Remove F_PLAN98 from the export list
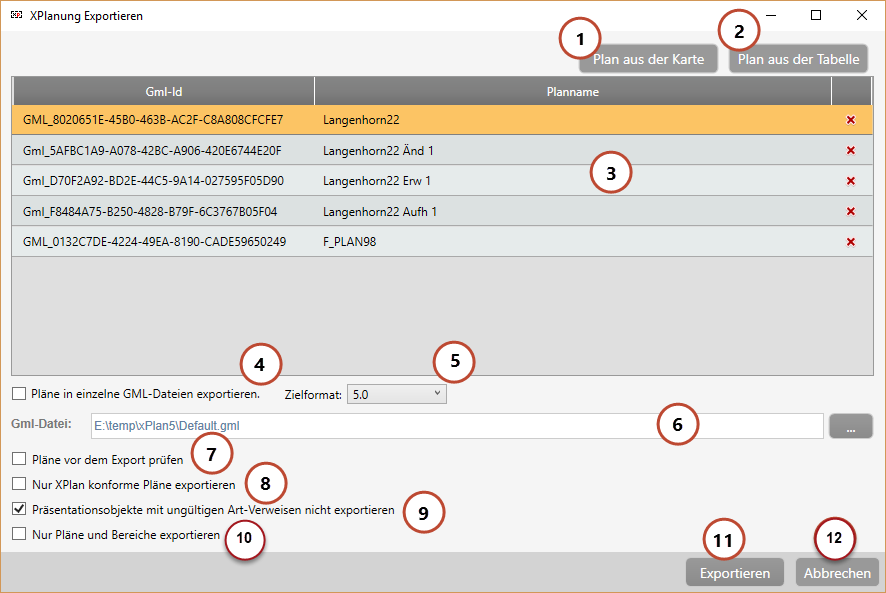This screenshot has height=593, width=886. (x=850, y=241)
